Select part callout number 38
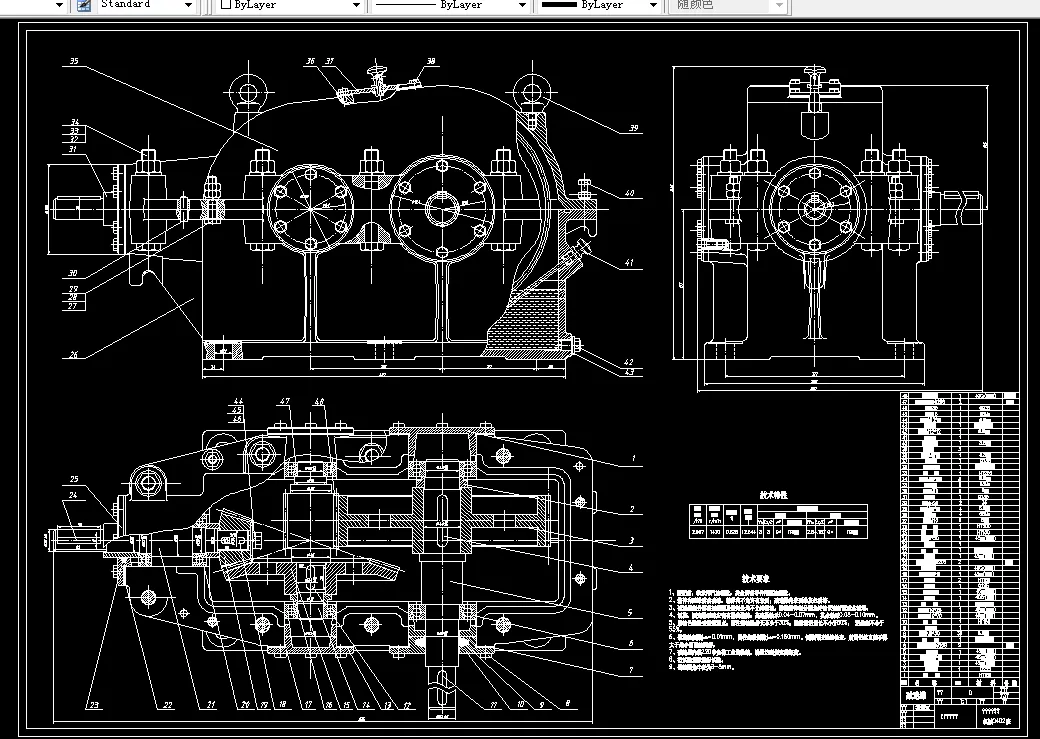Image resolution: width=1040 pixels, height=739 pixels. (x=430, y=61)
